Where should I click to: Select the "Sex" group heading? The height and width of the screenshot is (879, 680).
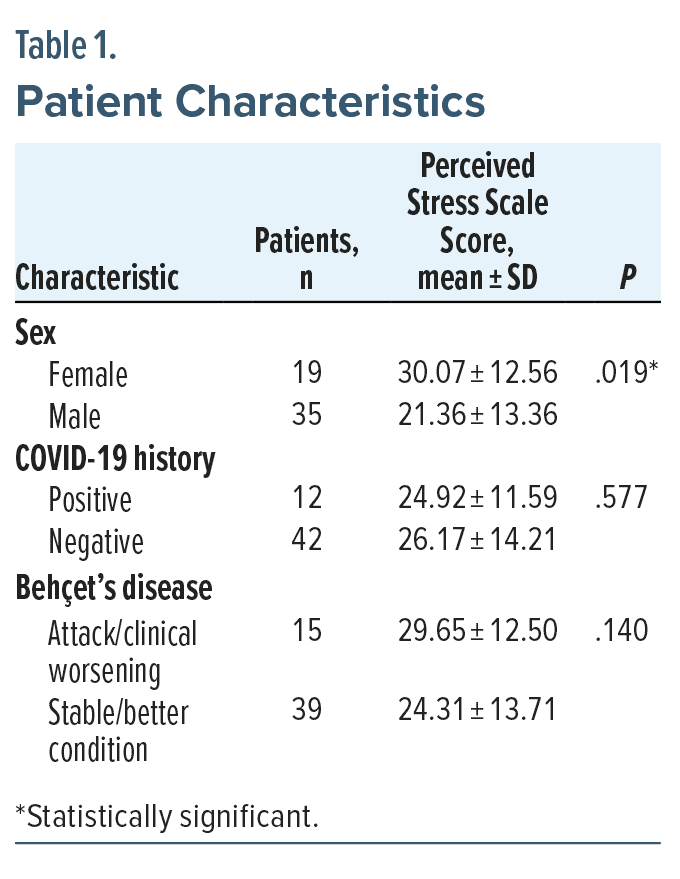[x=35, y=332]
